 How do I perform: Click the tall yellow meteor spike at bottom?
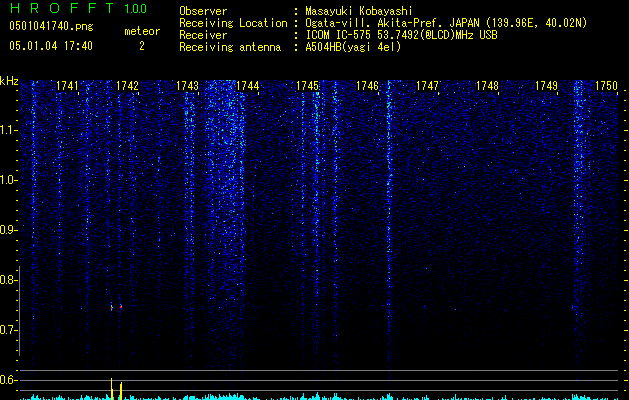(x=112, y=389)
